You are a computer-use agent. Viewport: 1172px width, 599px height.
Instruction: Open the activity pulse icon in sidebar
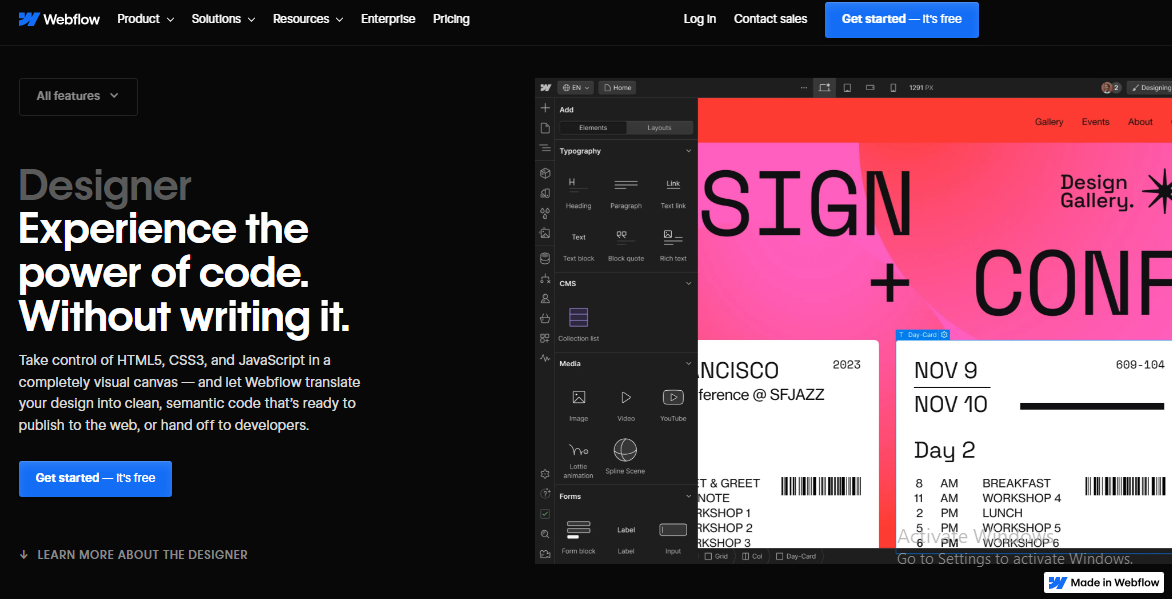(x=545, y=358)
